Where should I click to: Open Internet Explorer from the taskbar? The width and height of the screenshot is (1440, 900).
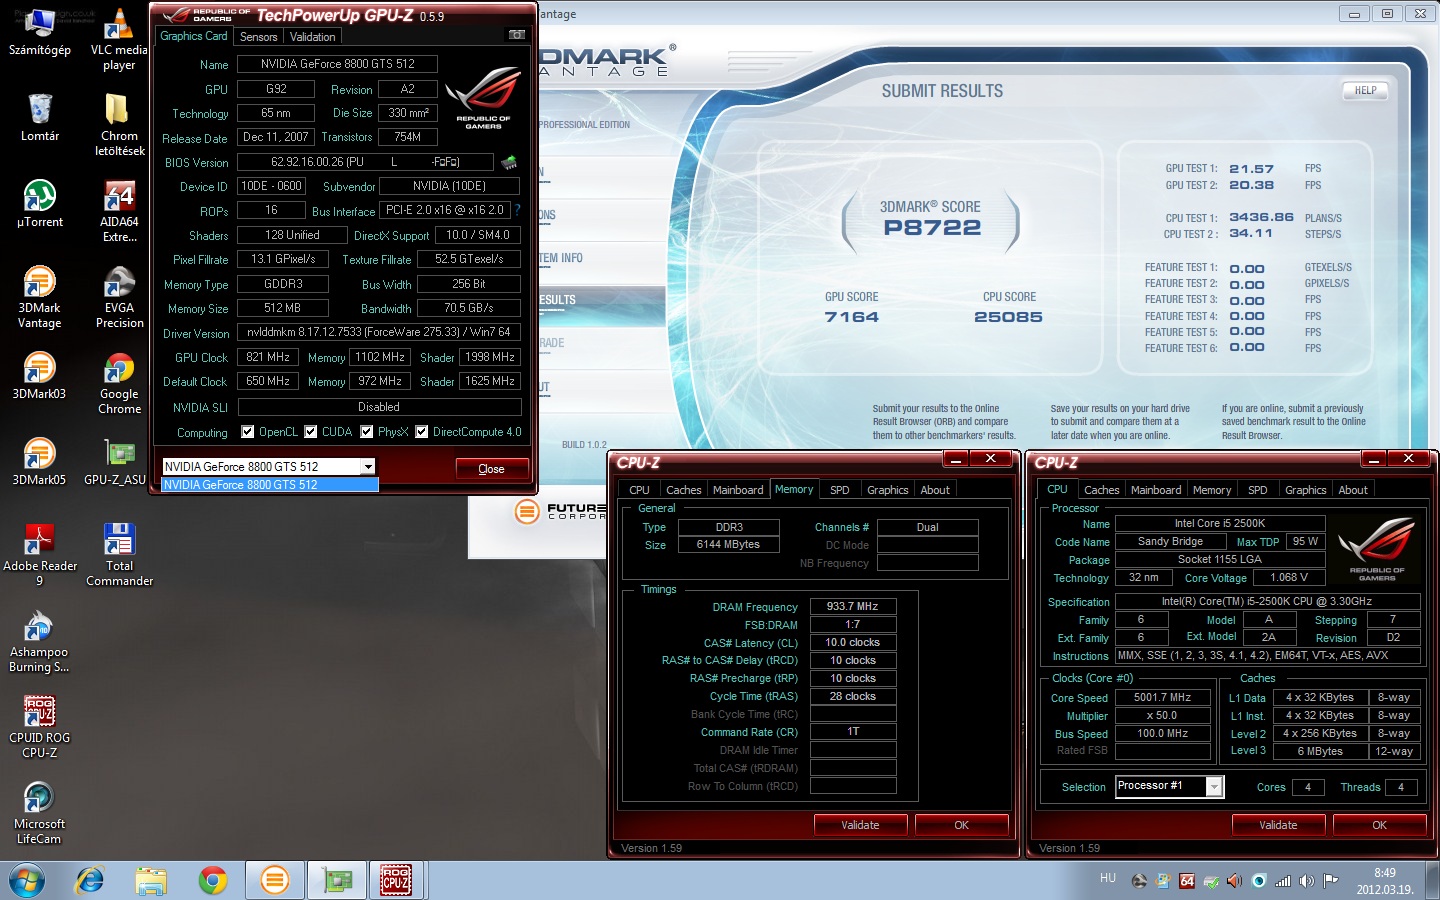(90, 881)
